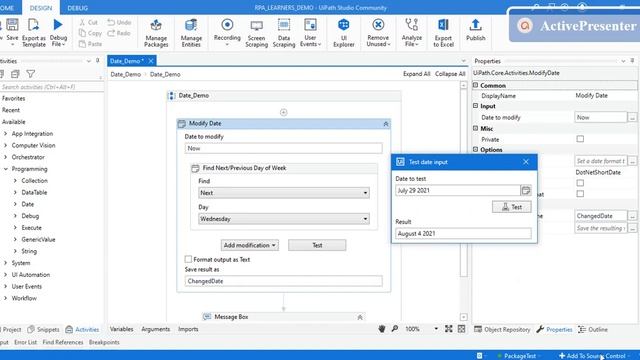Click the Save icon in the ribbon

click(12, 25)
